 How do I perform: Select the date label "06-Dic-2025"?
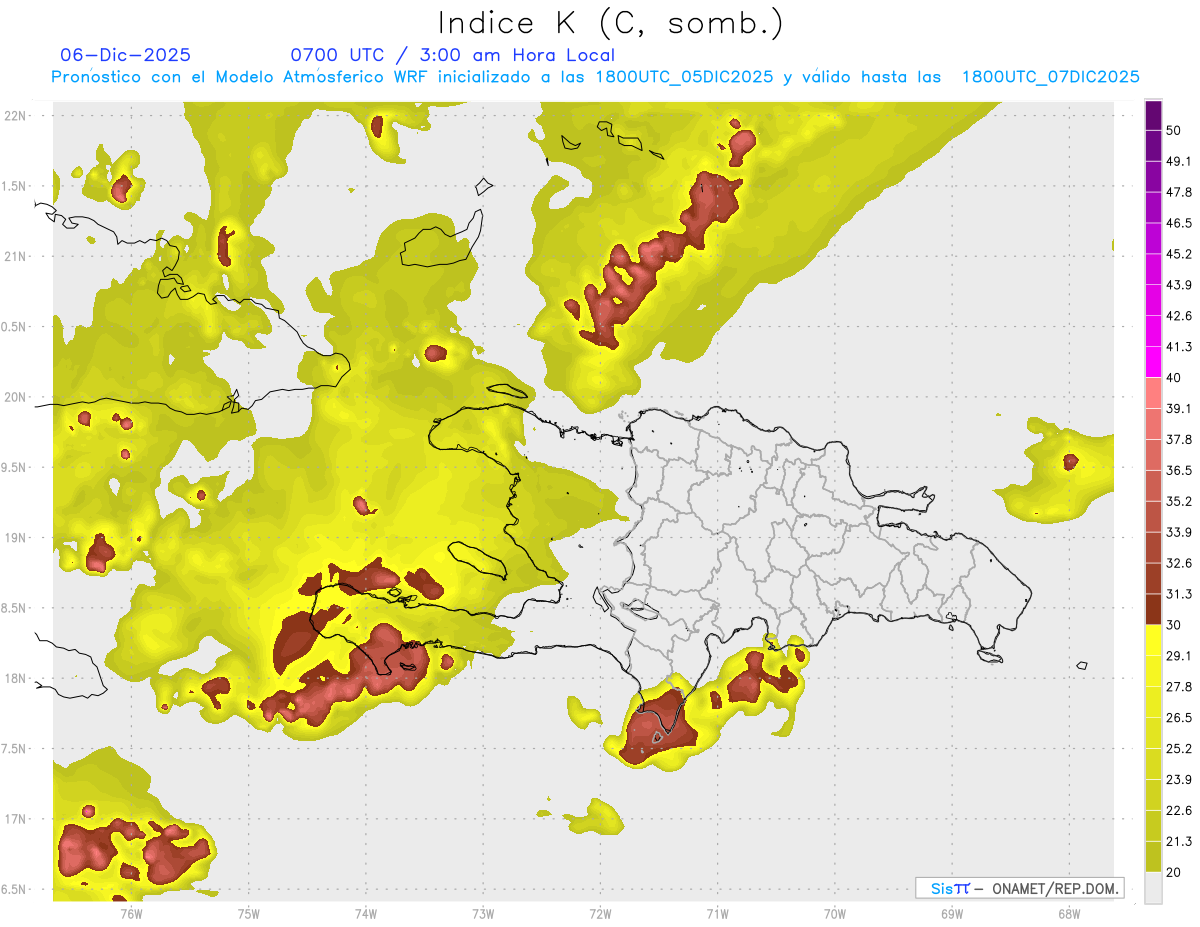(125, 55)
